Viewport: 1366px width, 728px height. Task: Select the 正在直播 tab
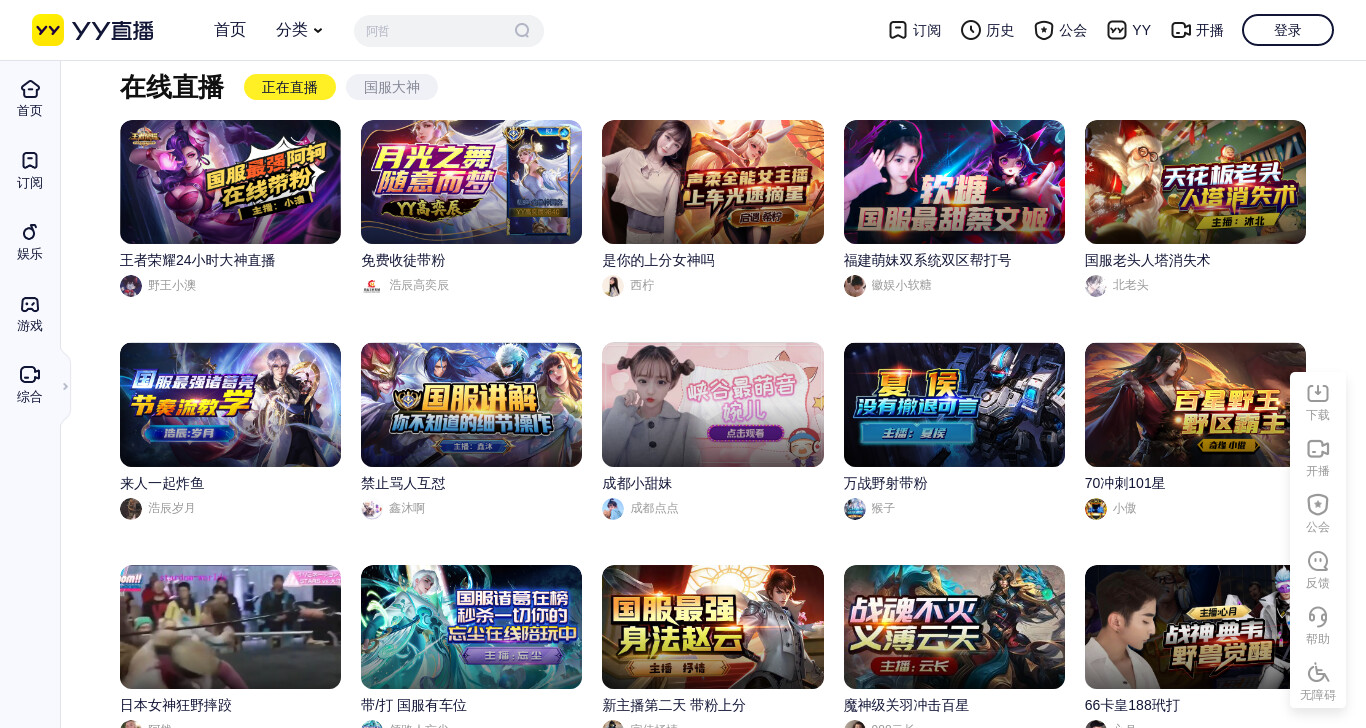(x=290, y=87)
